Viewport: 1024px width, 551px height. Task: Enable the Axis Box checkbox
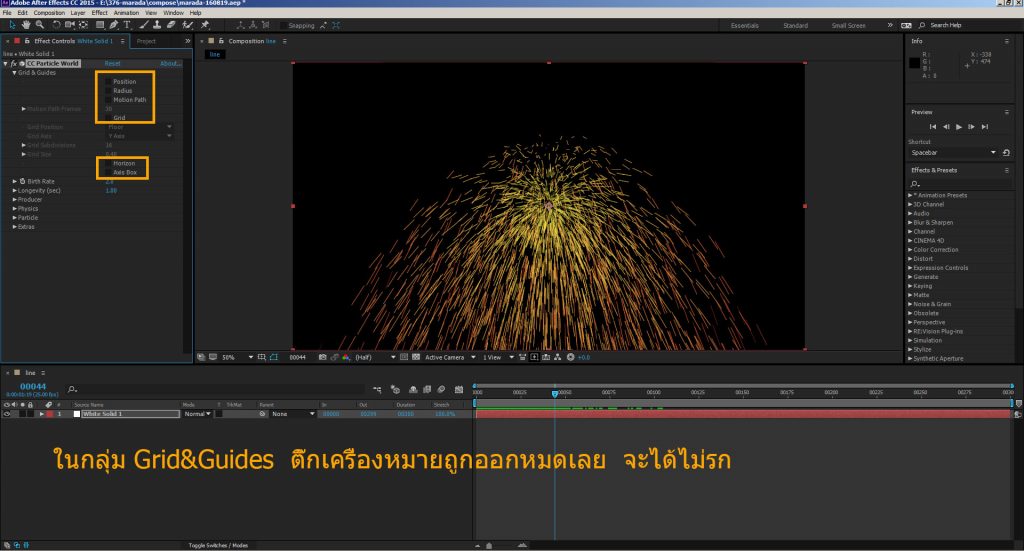coord(108,172)
